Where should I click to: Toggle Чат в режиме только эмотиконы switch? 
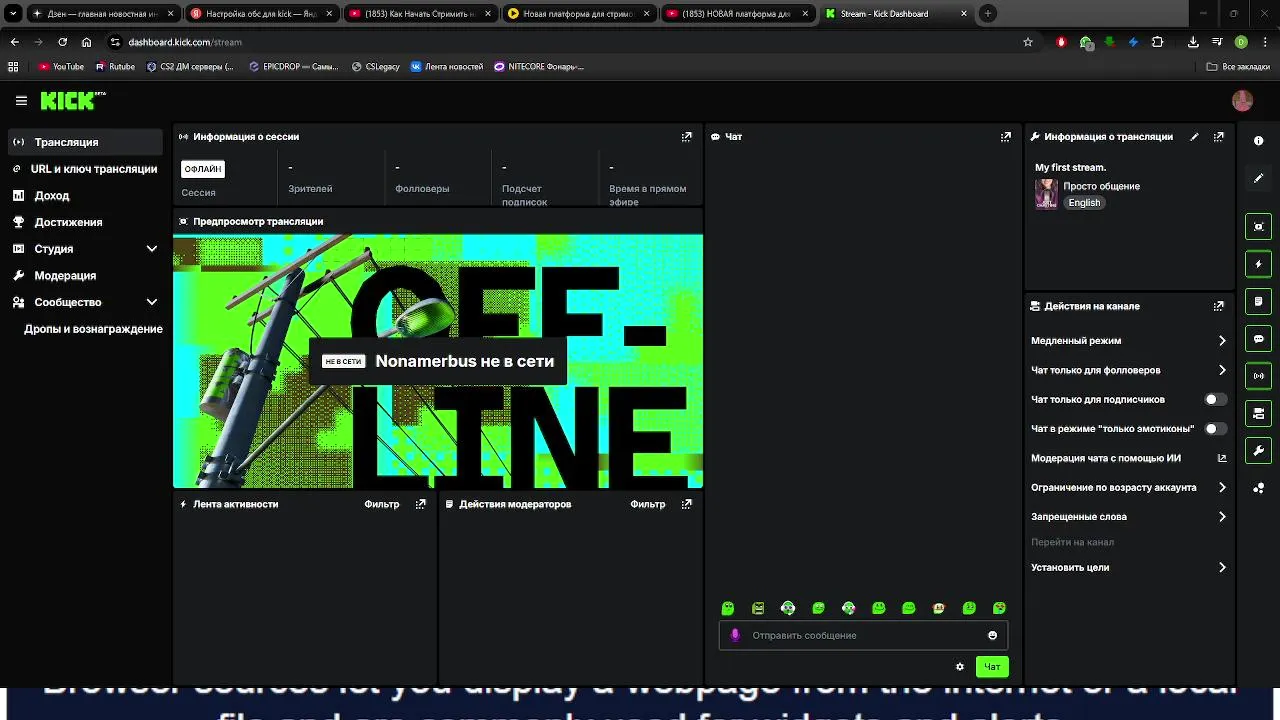1215,429
